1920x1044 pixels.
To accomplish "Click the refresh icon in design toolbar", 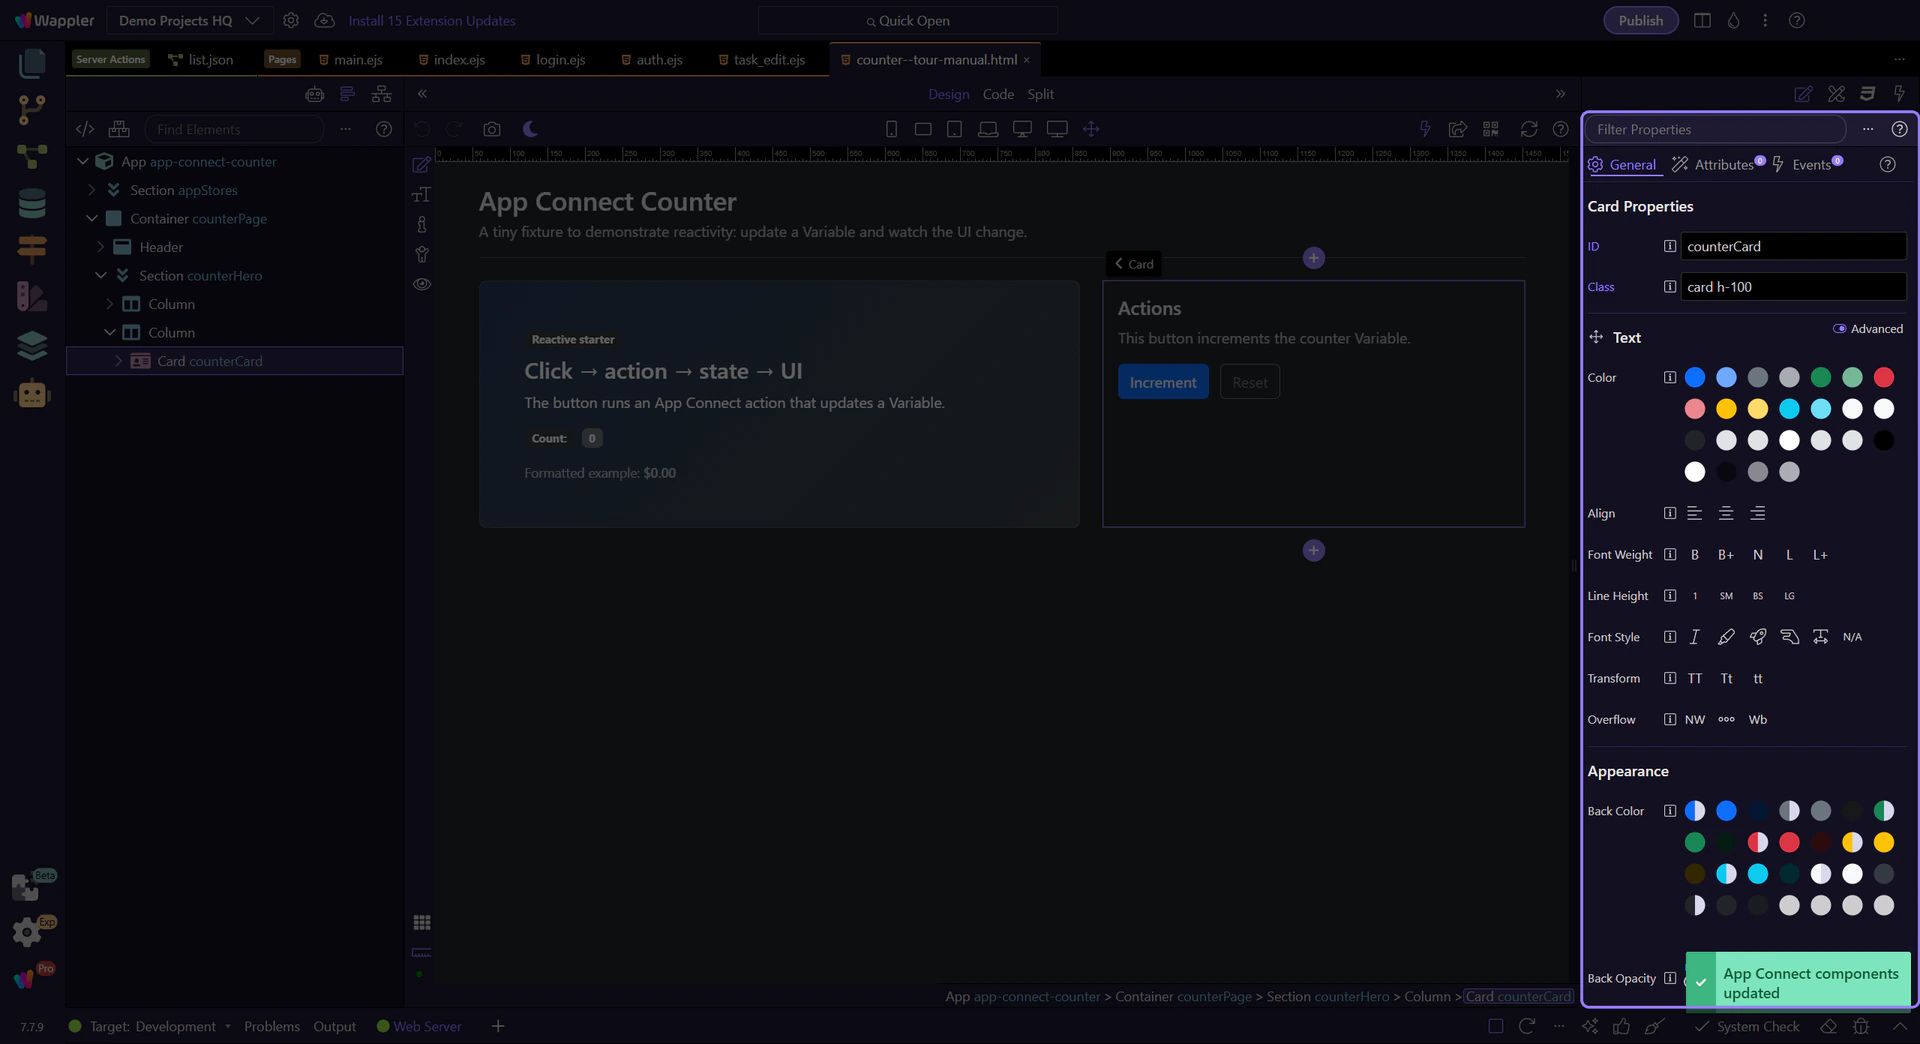I will tap(1528, 129).
